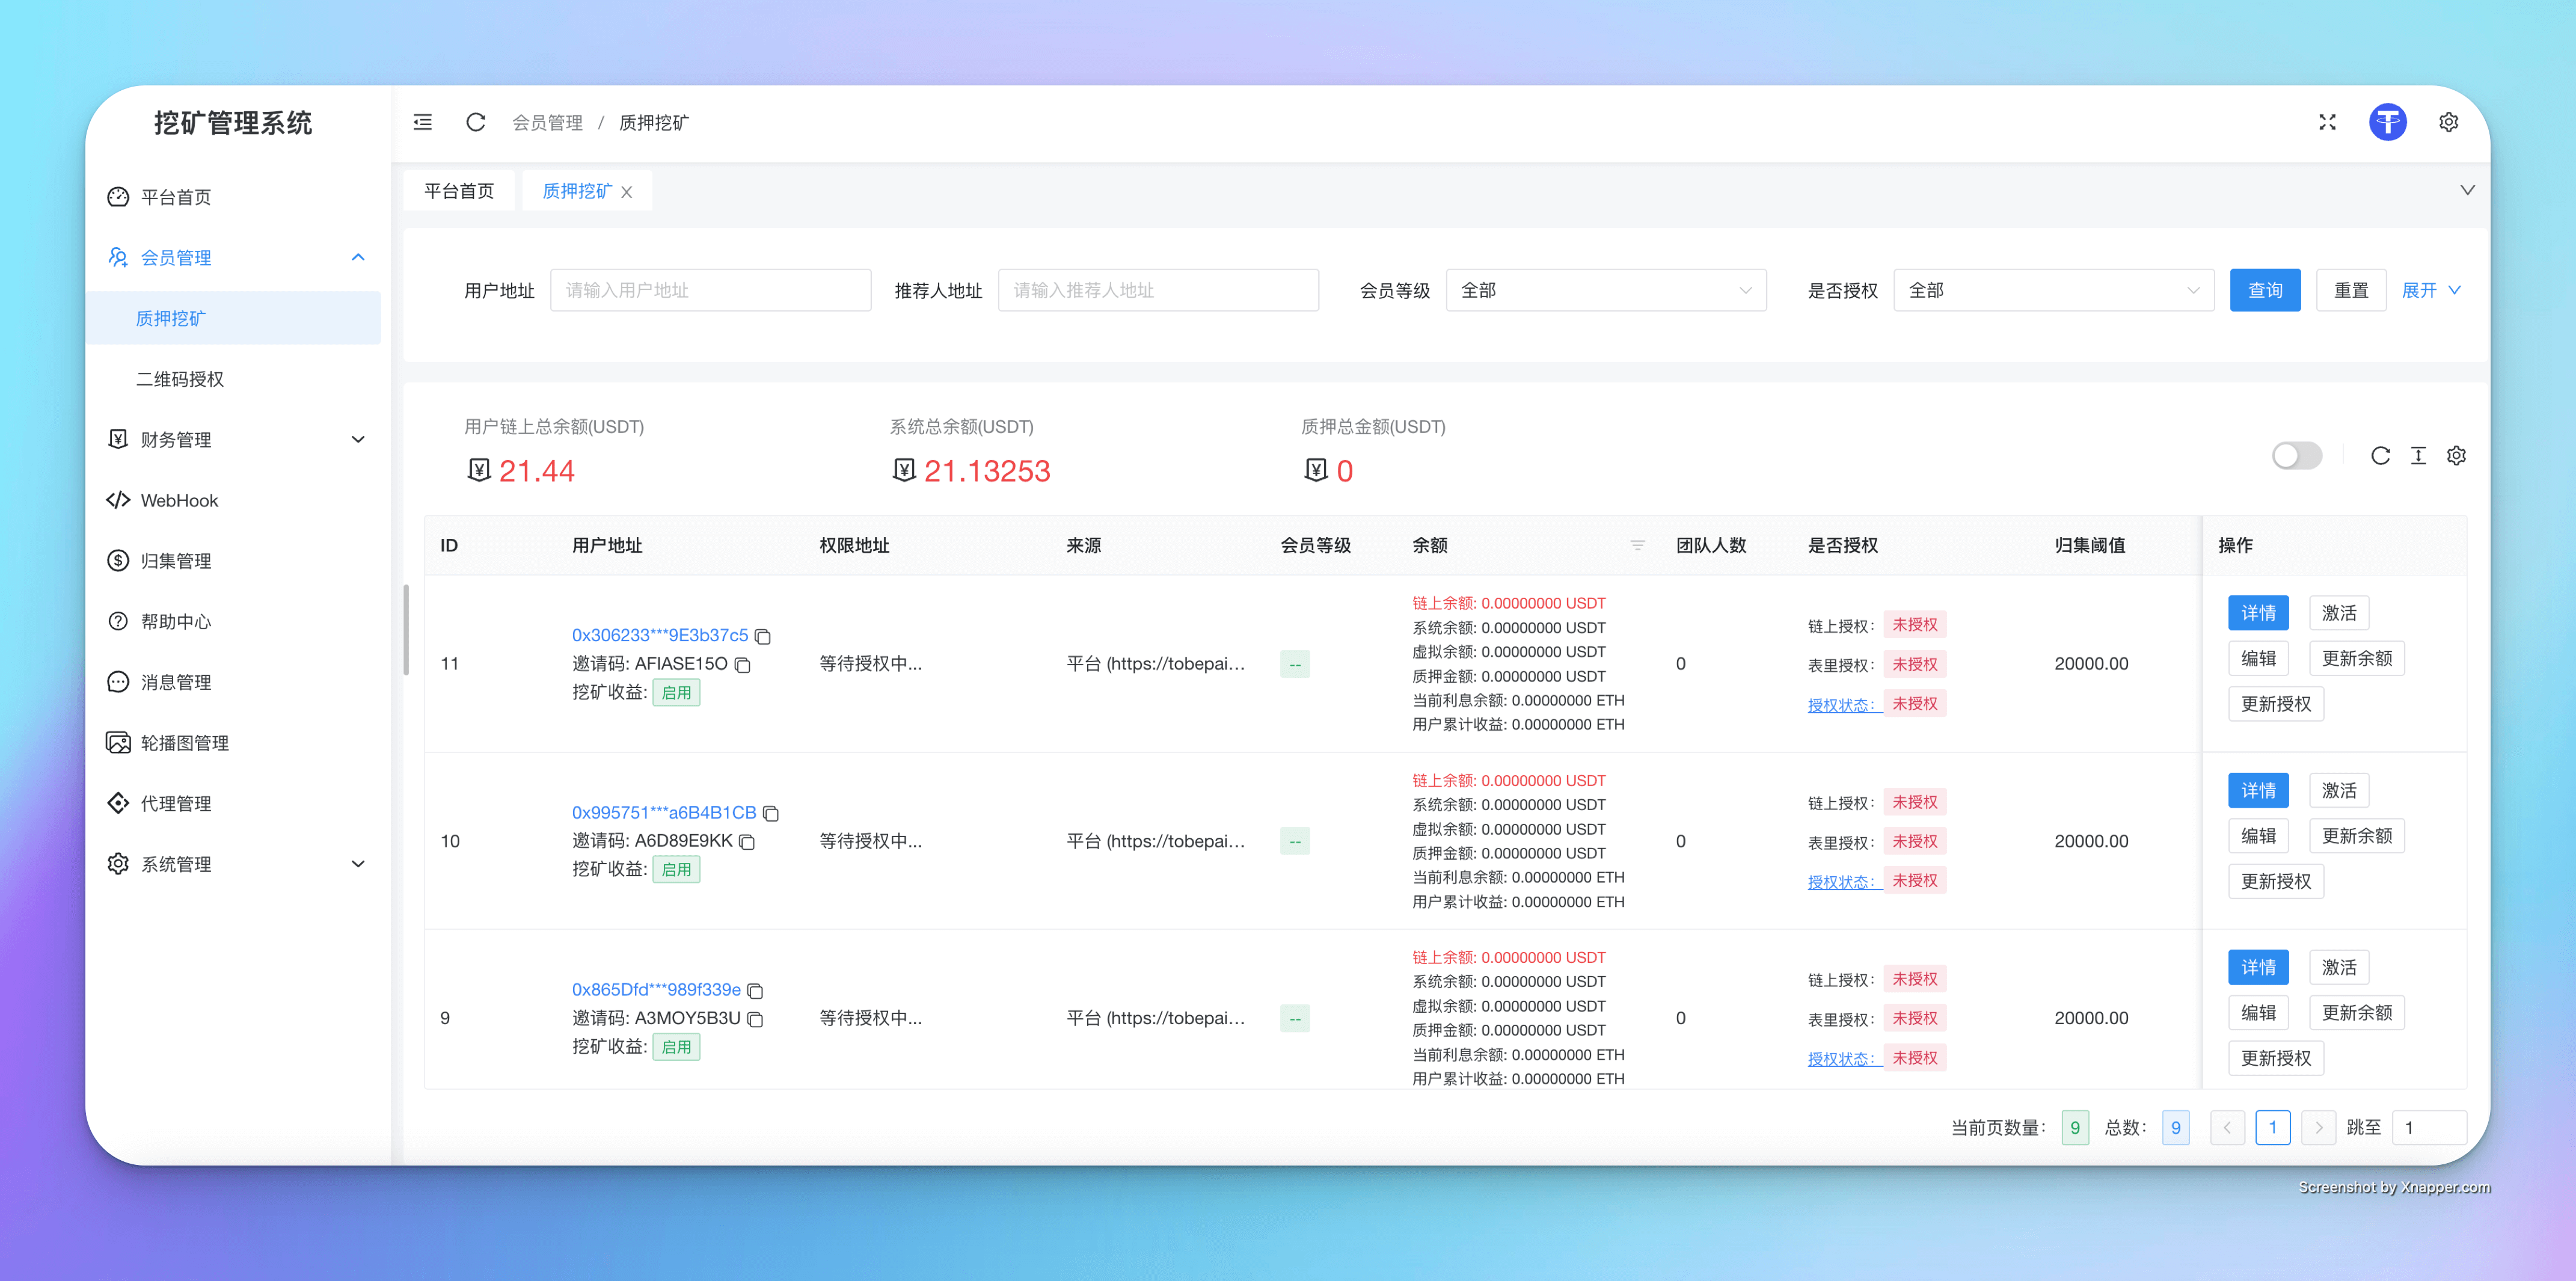
Task: Enter fullscreen with the expand icon
Action: click(2327, 122)
